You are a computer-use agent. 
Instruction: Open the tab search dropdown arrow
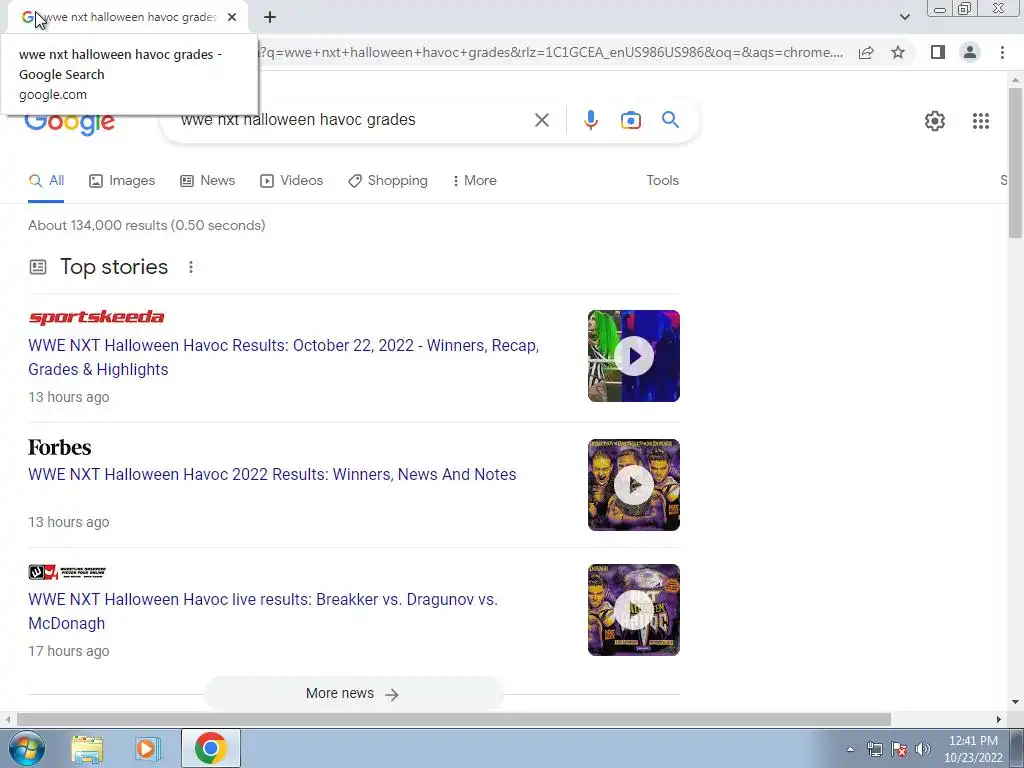pos(904,17)
